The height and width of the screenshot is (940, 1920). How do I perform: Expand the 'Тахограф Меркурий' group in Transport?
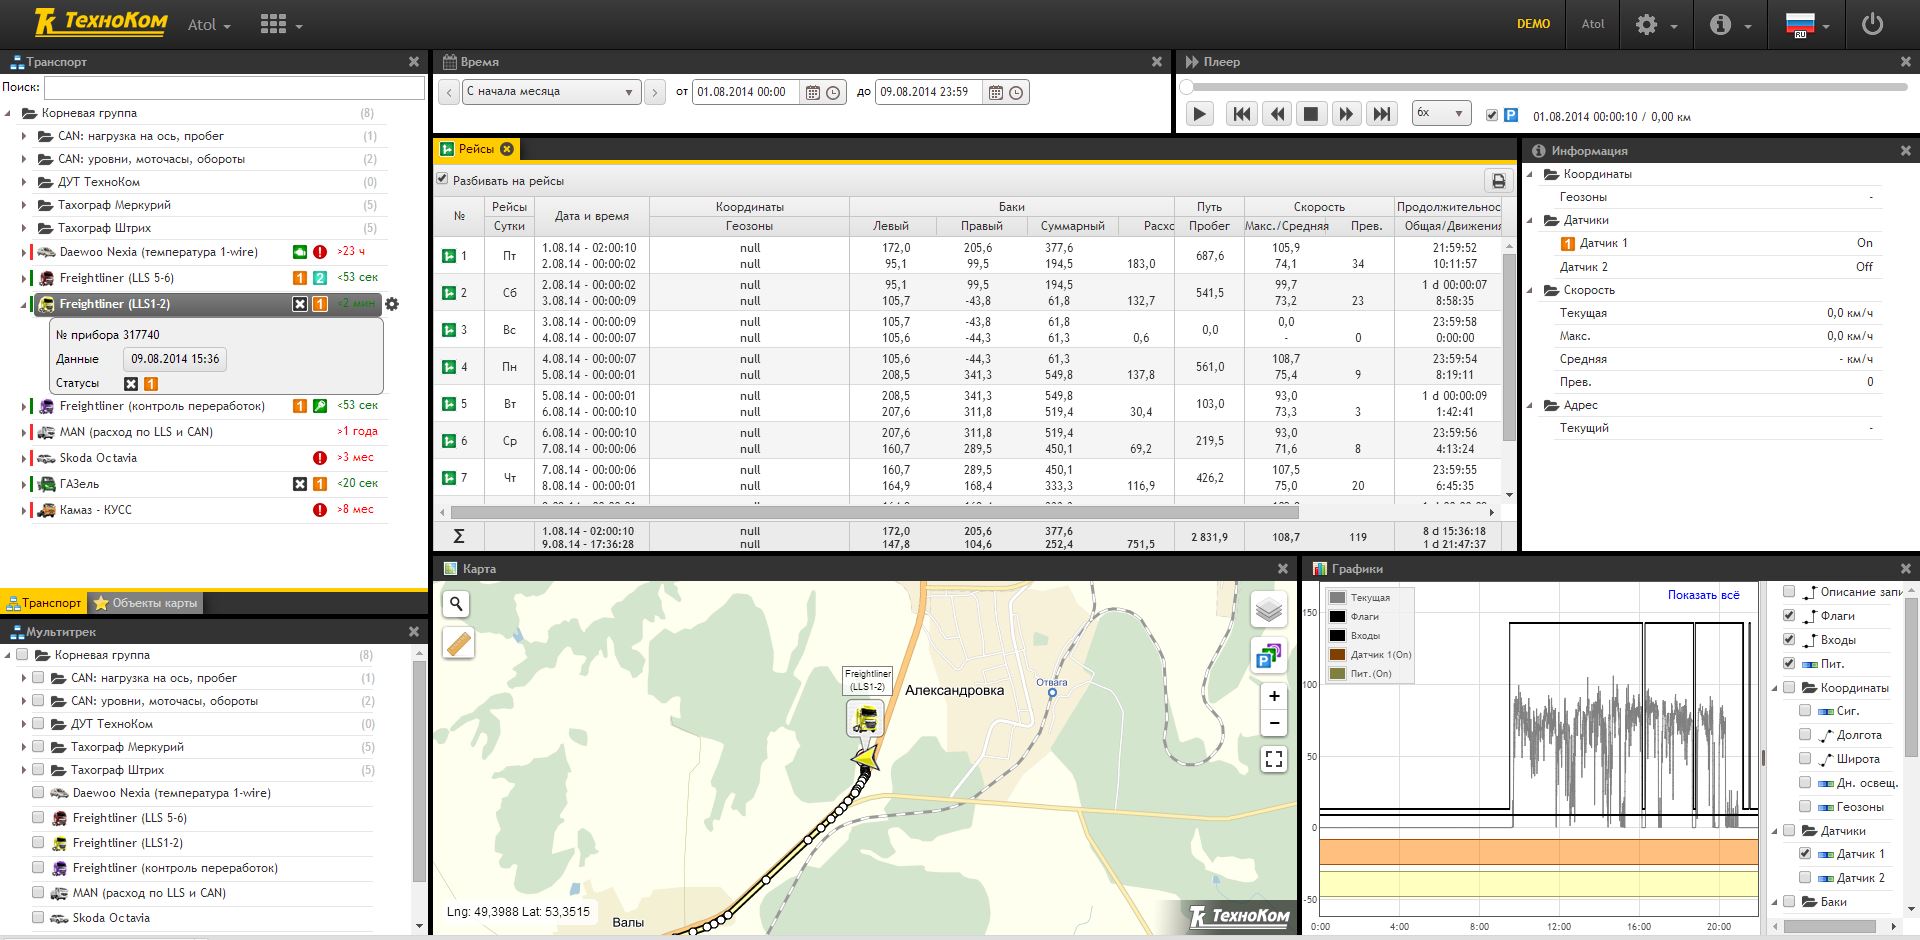25,205
